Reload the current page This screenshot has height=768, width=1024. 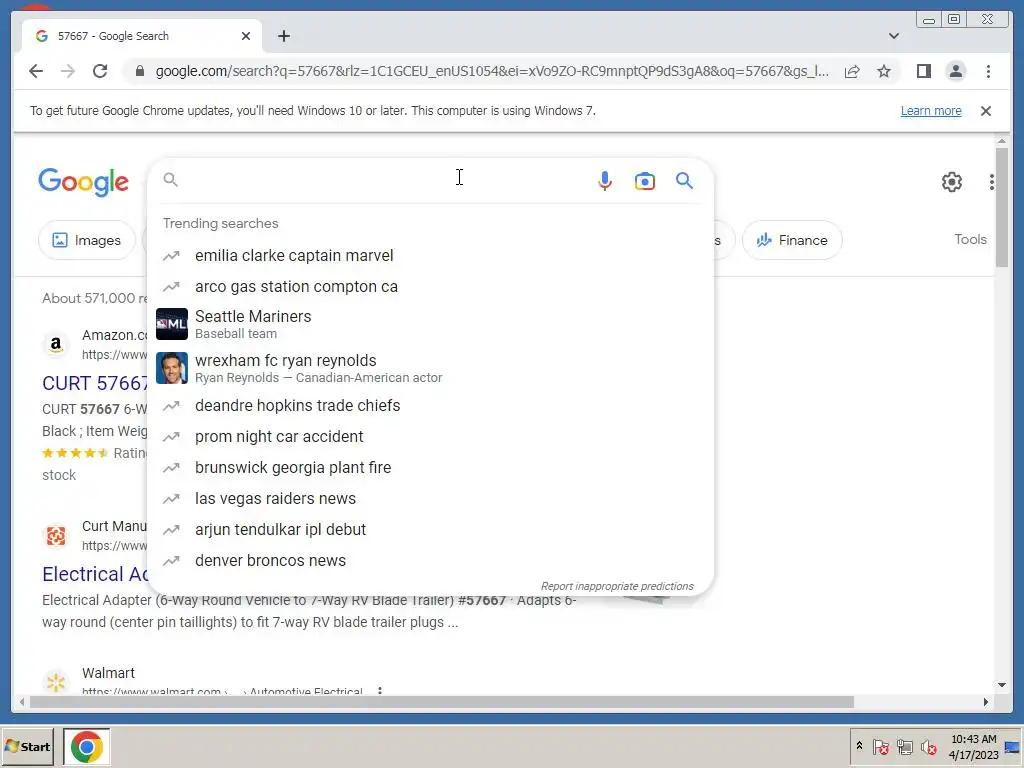(x=100, y=71)
